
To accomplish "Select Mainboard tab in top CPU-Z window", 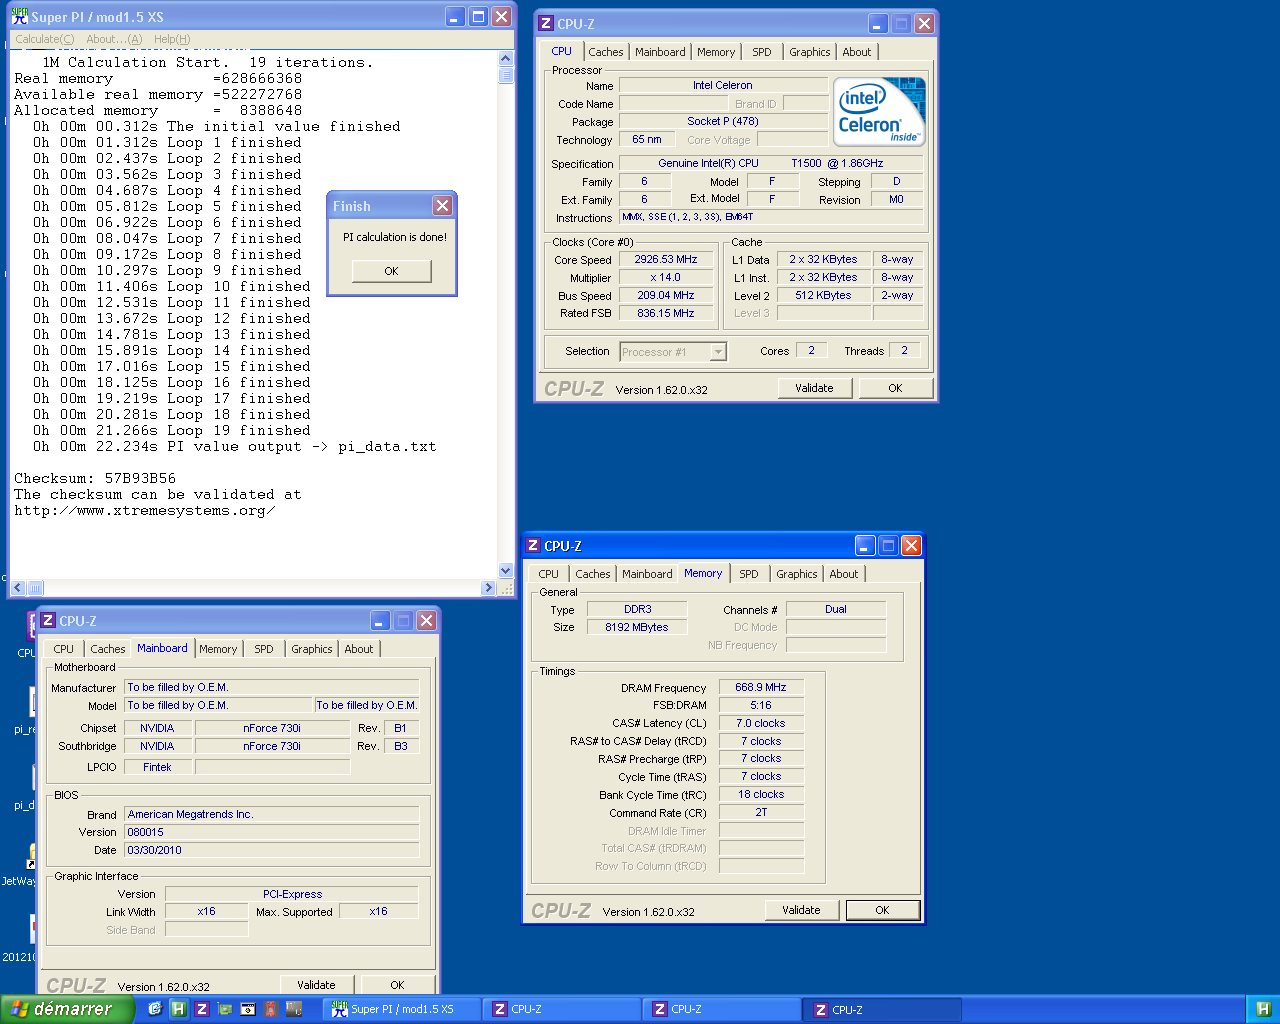I will pos(660,52).
